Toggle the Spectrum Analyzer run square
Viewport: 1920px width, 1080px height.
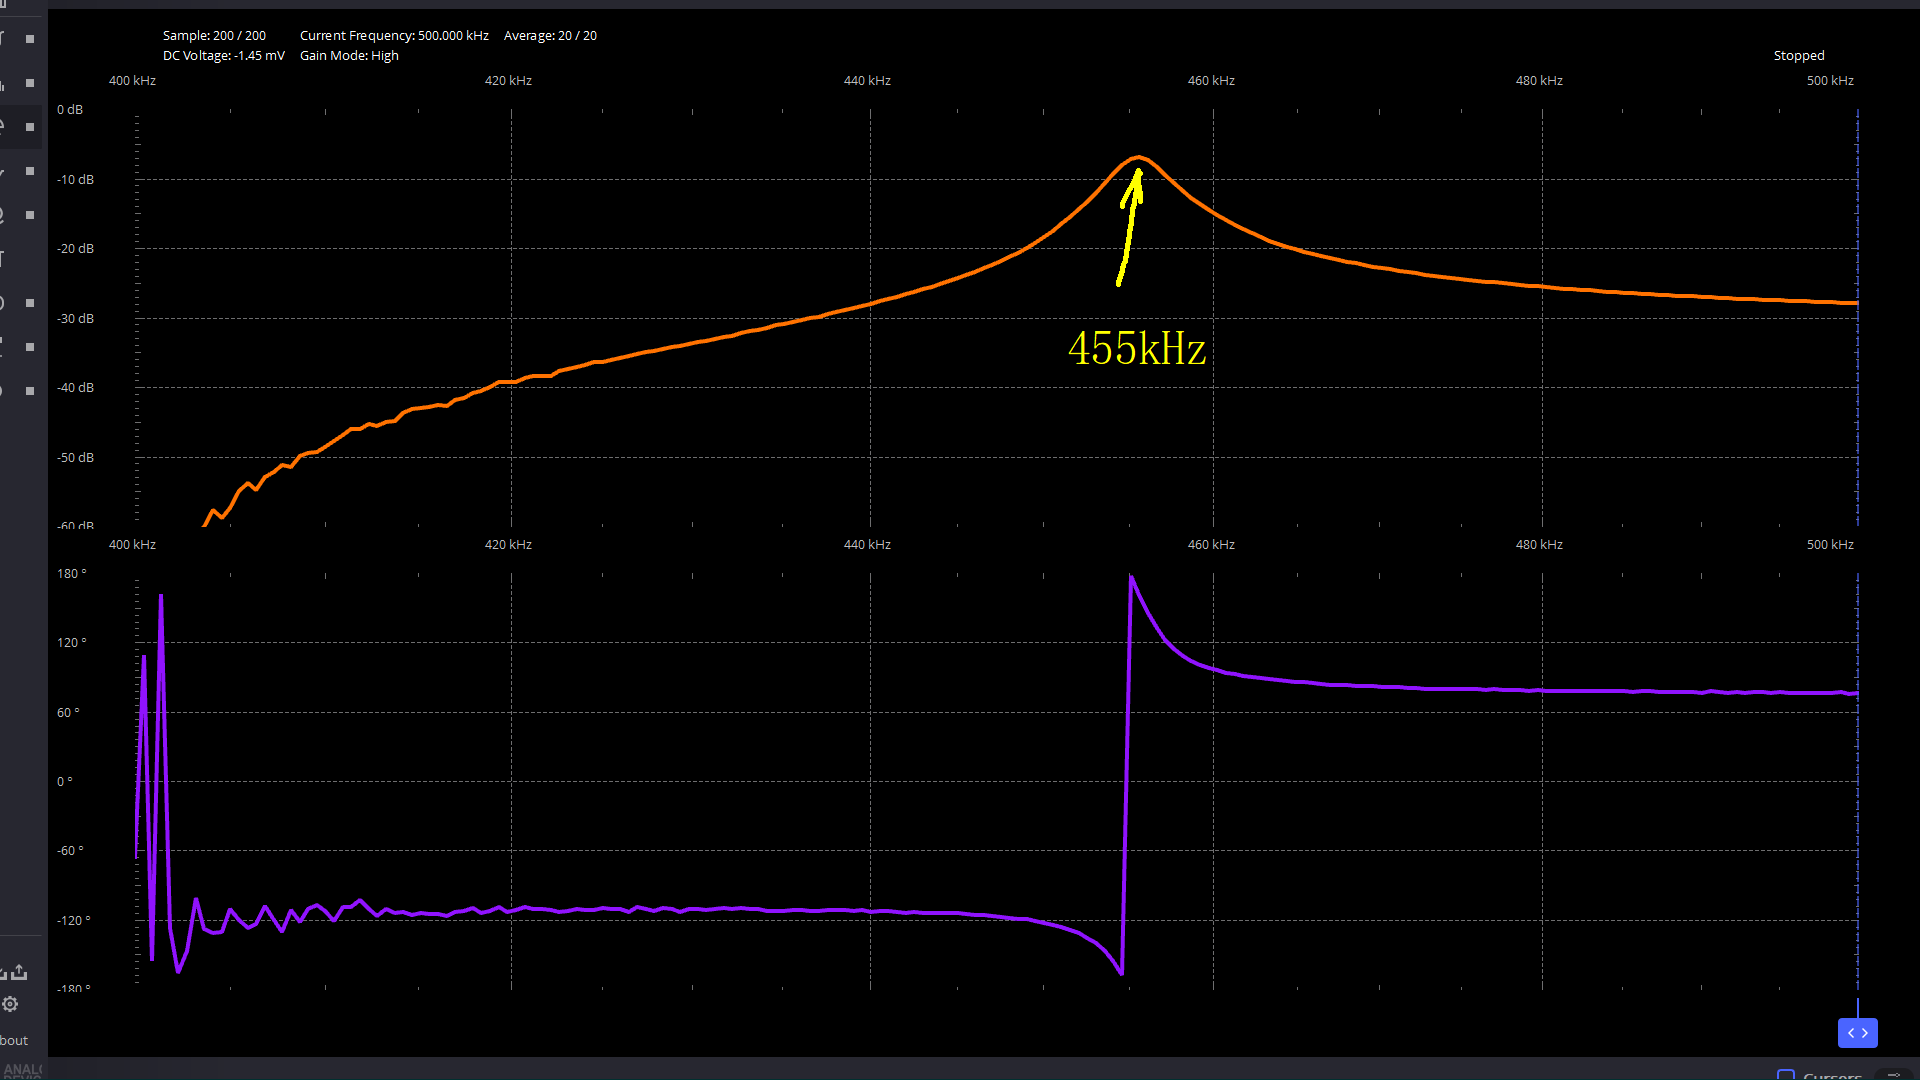click(x=30, y=83)
